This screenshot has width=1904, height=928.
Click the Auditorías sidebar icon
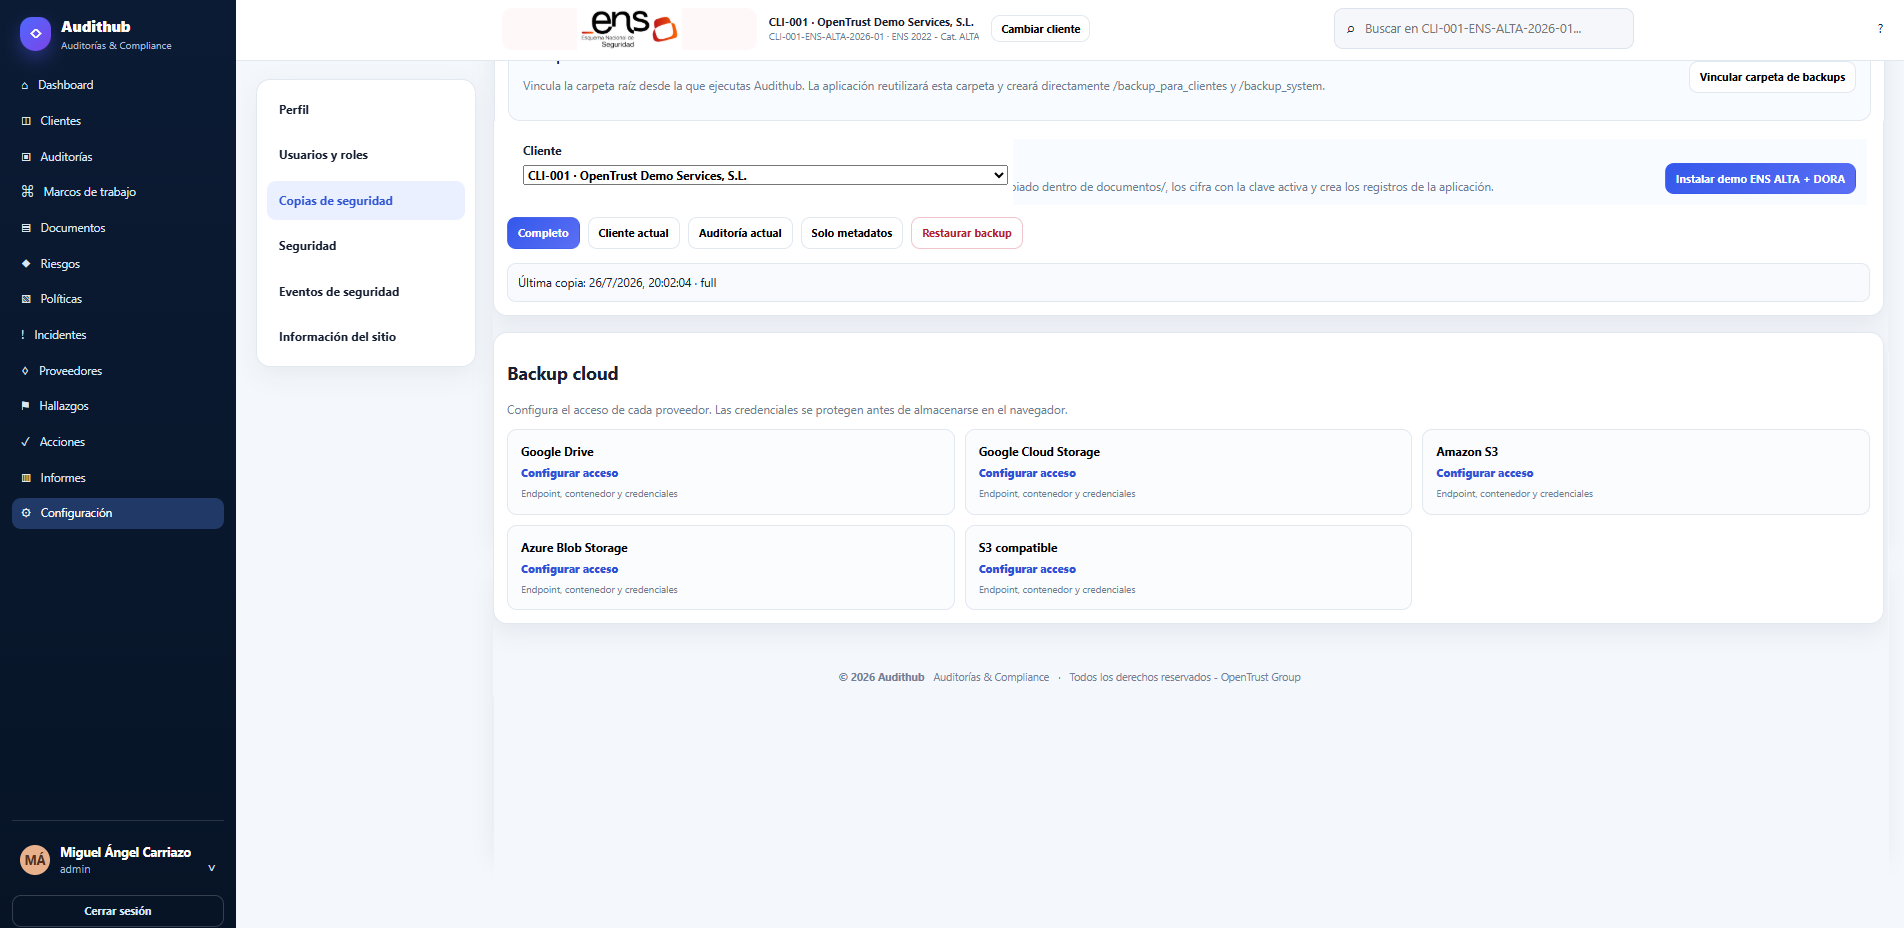pyautogui.click(x=26, y=157)
